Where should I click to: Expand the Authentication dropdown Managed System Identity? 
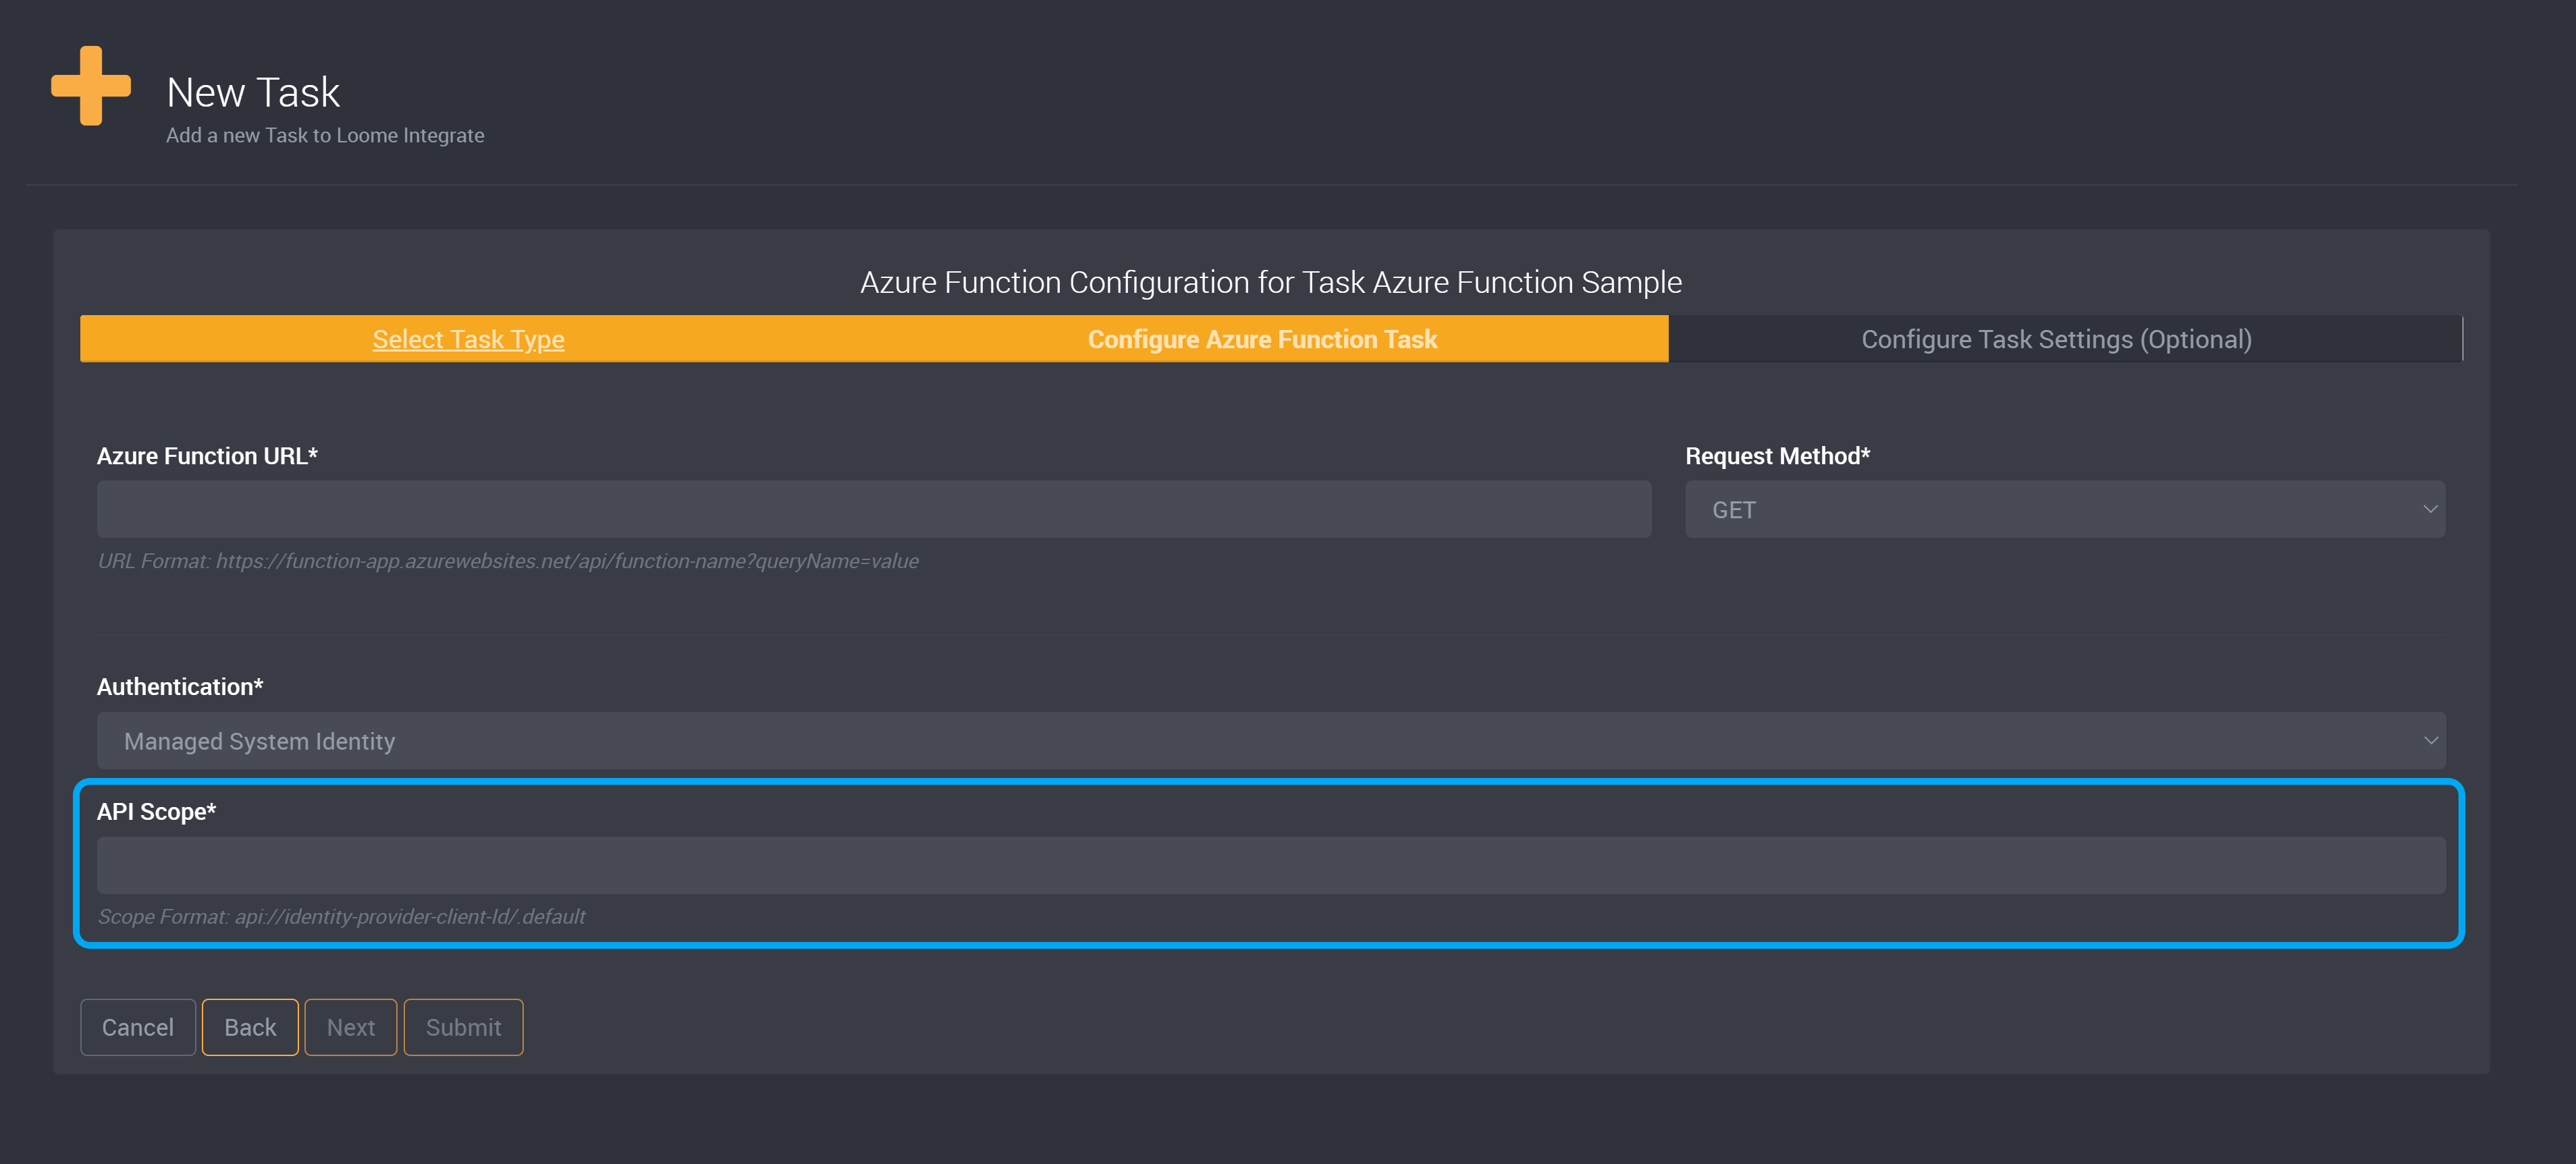(x=1271, y=741)
